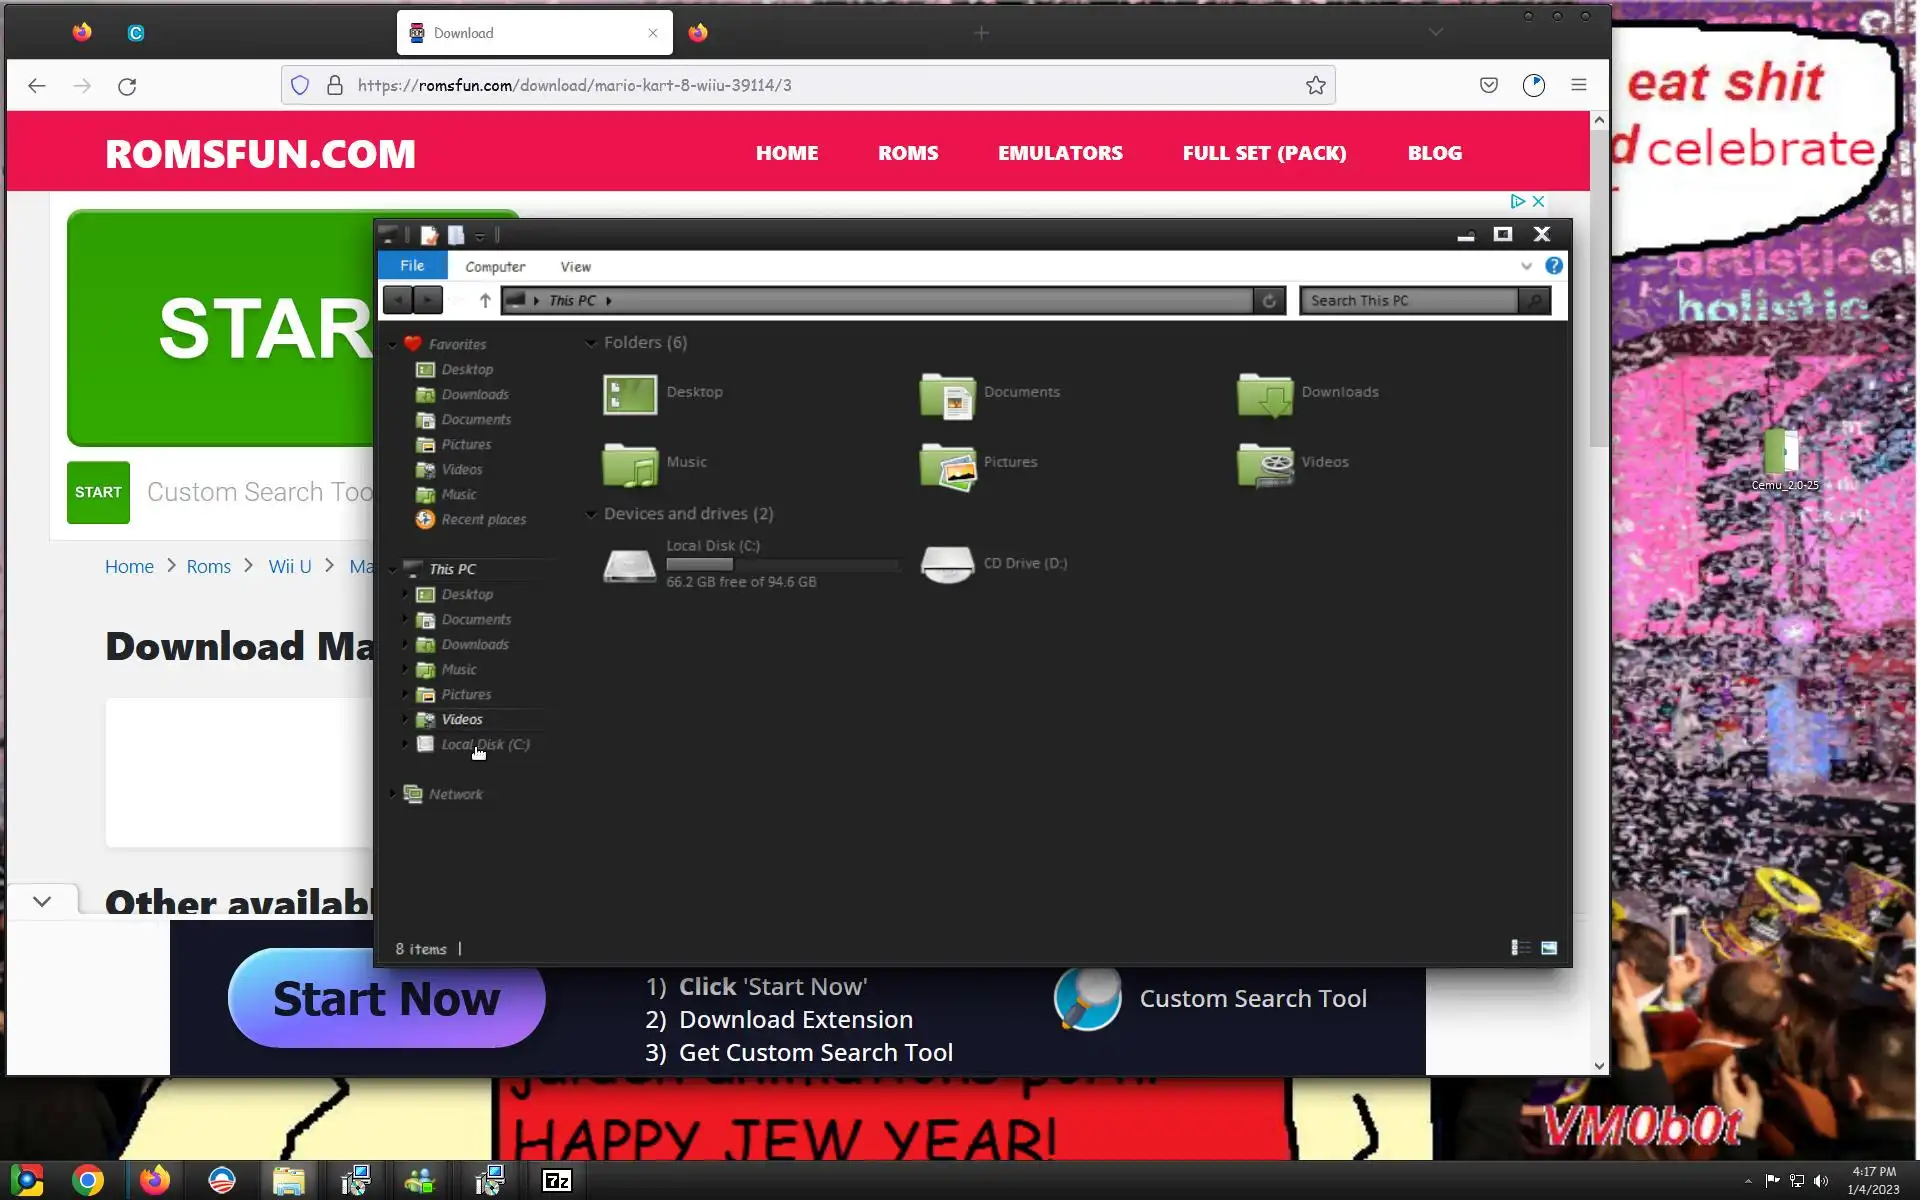Expand the Network tree node
The width and height of the screenshot is (1920, 1200).
(x=393, y=794)
